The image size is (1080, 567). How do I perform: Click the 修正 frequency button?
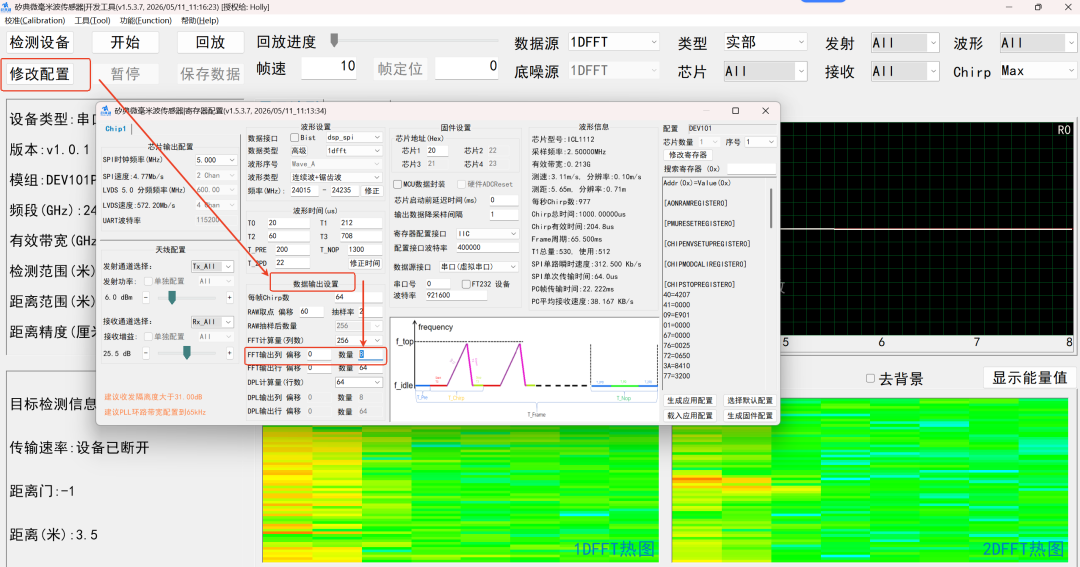point(372,191)
